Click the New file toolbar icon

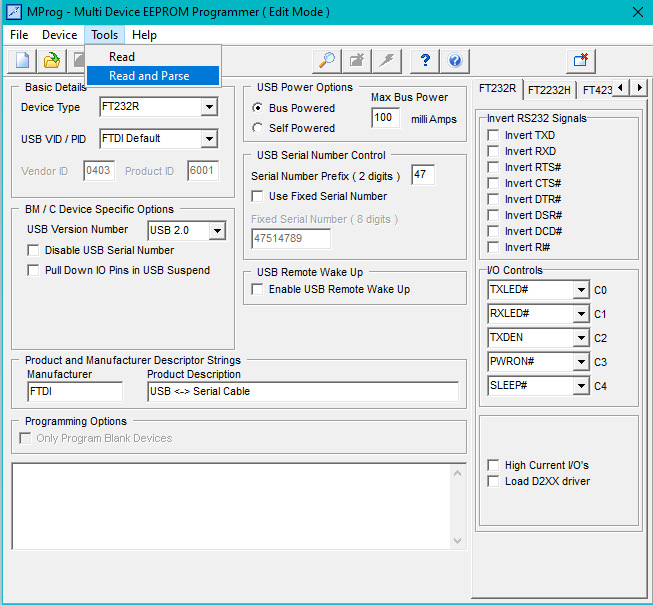click(x=22, y=61)
